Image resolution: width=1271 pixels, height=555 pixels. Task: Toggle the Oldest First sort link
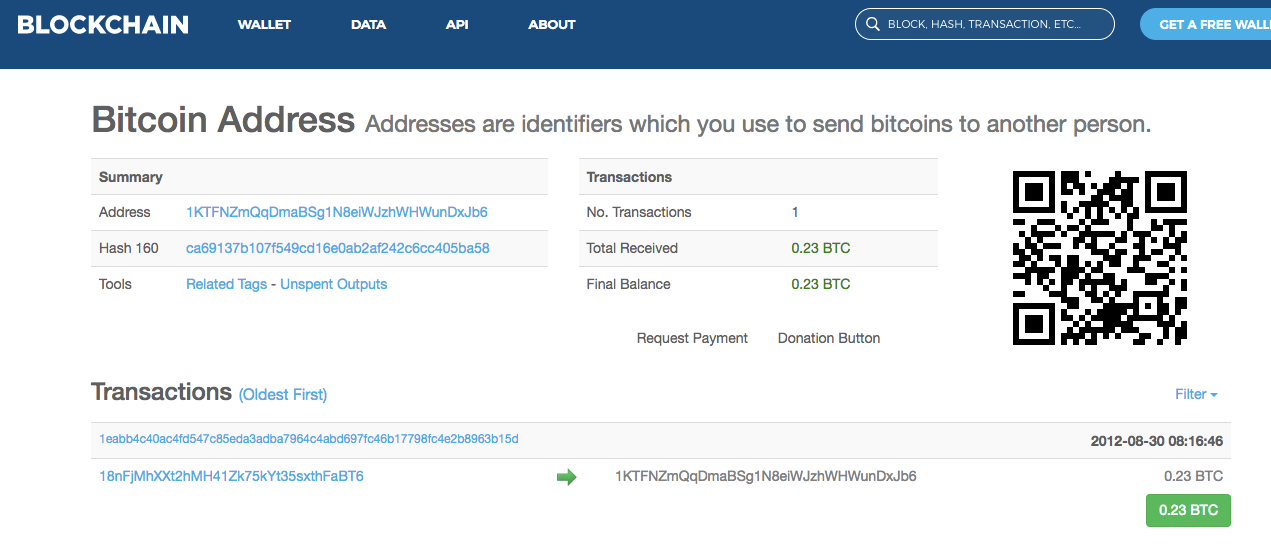(x=283, y=395)
